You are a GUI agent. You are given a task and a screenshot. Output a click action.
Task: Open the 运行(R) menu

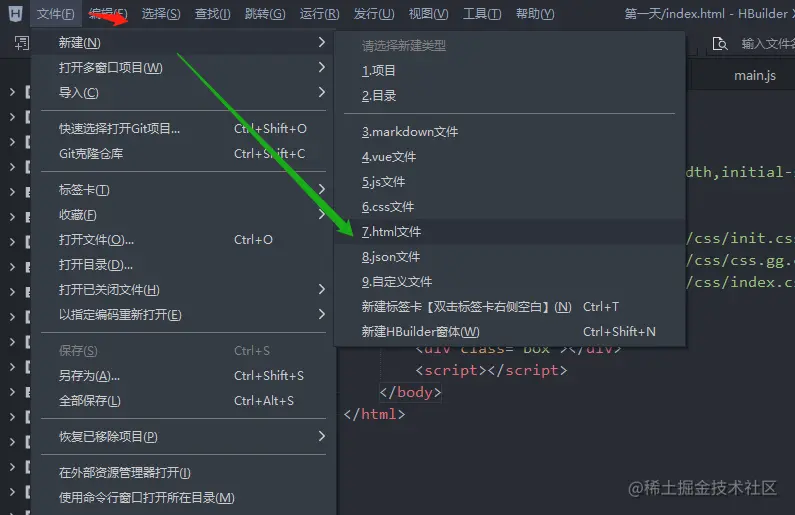pyautogui.click(x=319, y=14)
